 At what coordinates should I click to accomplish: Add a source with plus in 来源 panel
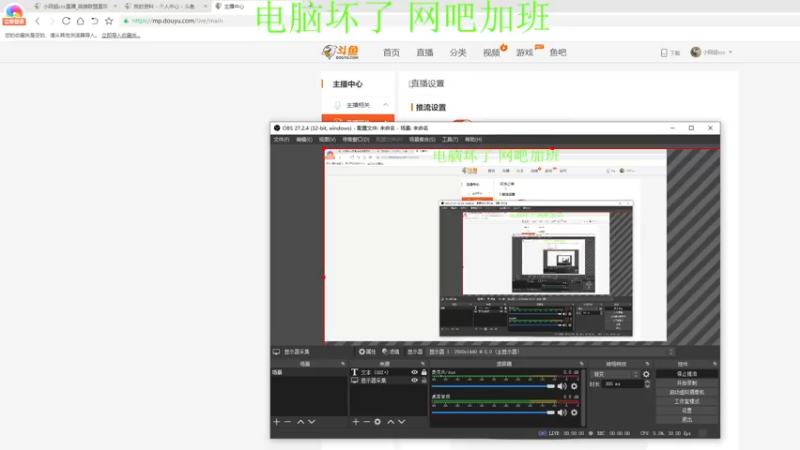click(356, 422)
